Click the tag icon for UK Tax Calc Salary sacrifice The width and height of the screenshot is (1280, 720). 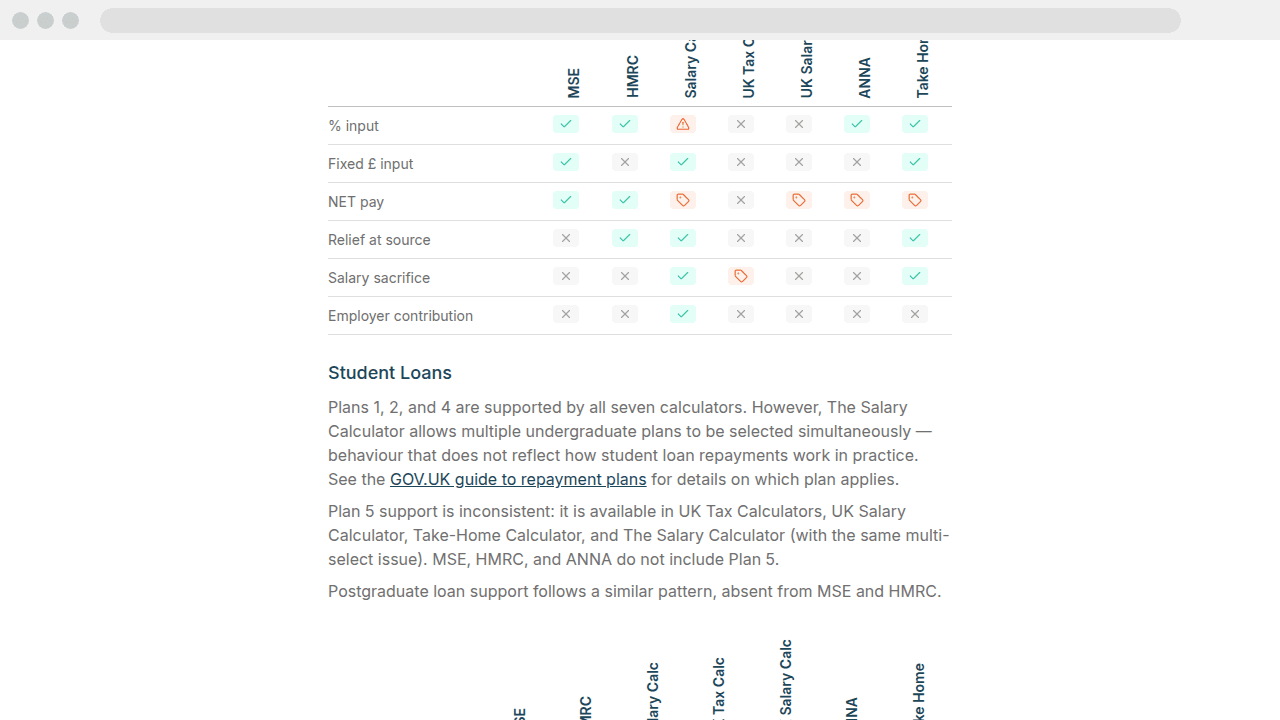click(x=741, y=276)
